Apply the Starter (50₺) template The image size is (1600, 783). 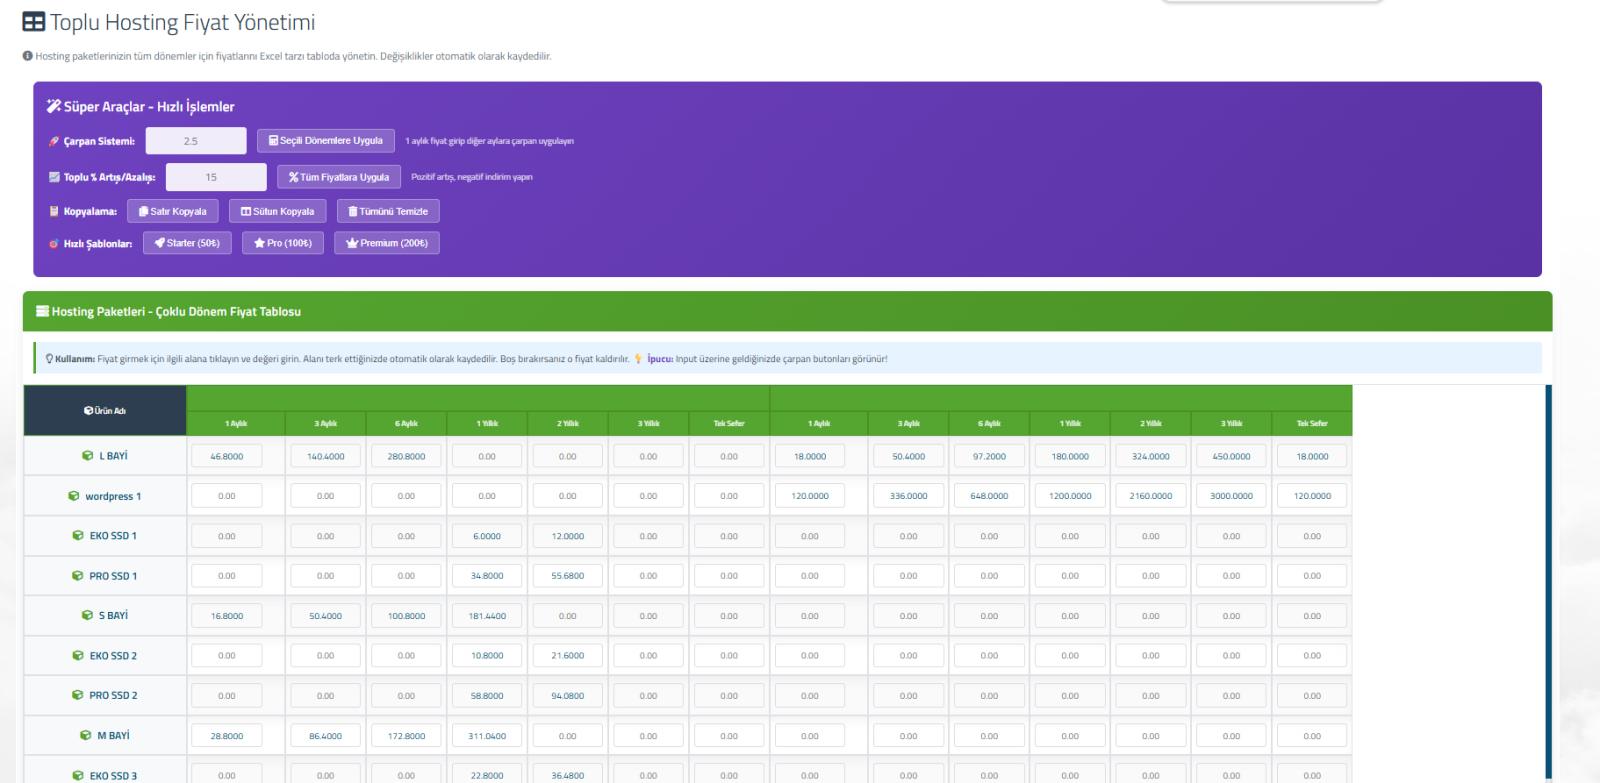pos(187,243)
